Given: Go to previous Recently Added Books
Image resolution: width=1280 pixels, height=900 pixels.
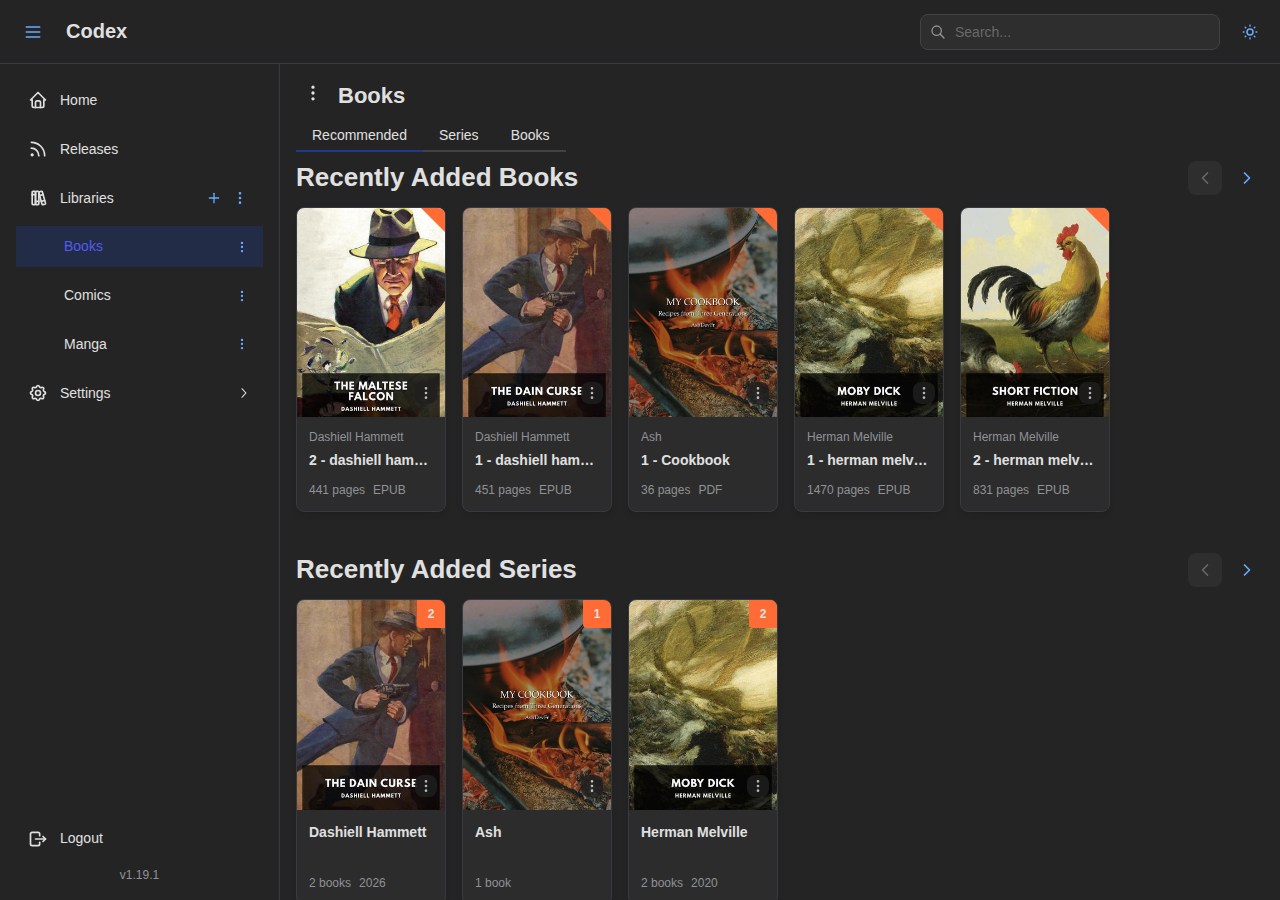Looking at the screenshot, I should click(x=1205, y=178).
